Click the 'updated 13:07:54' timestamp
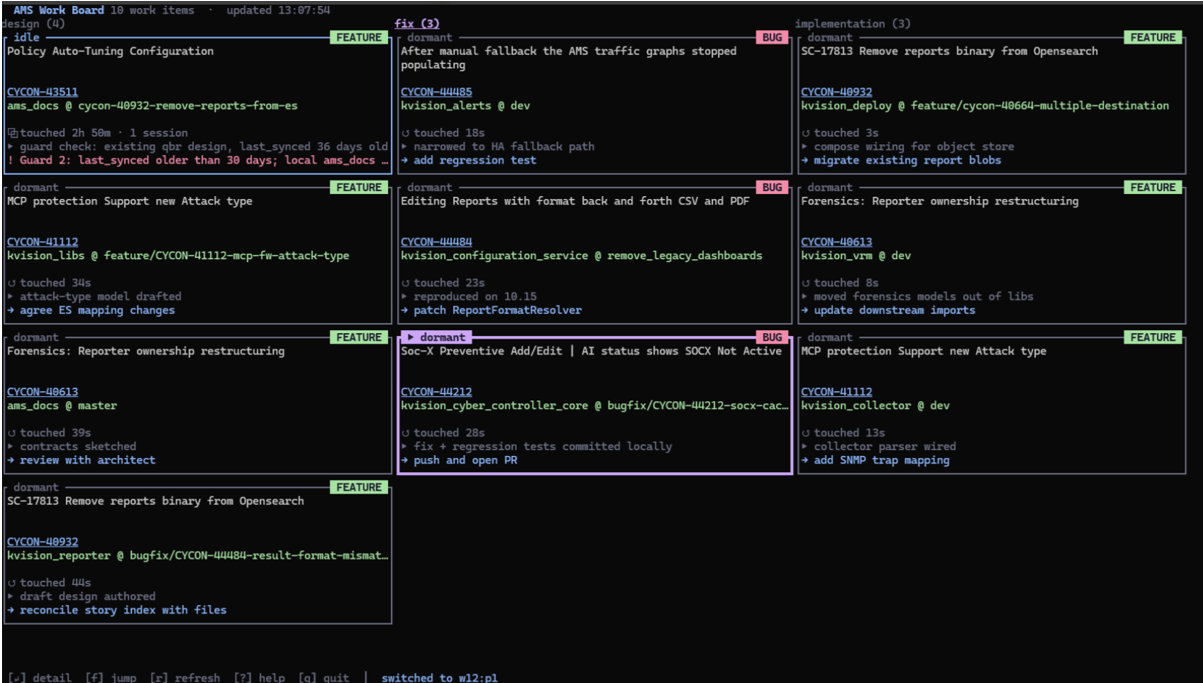Screen dimensions: 1203x683 pyautogui.click(x=278, y=10)
